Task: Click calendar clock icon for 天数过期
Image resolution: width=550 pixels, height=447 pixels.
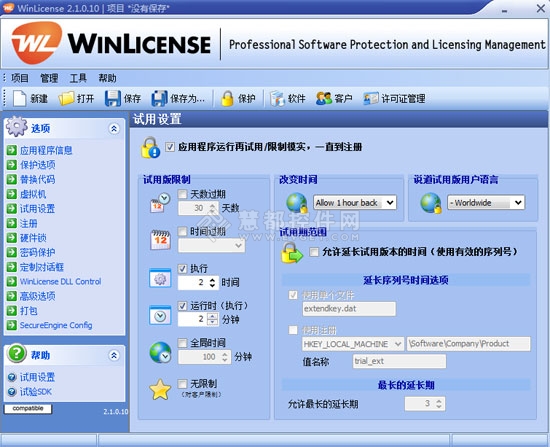Action: pos(160,202)
